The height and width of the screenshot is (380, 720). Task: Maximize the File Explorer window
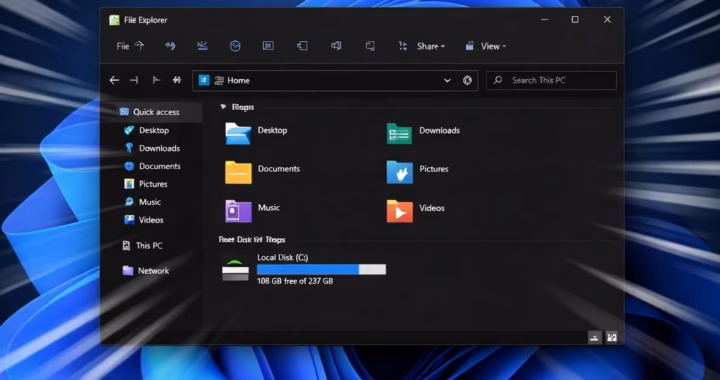tap(575, 20)
